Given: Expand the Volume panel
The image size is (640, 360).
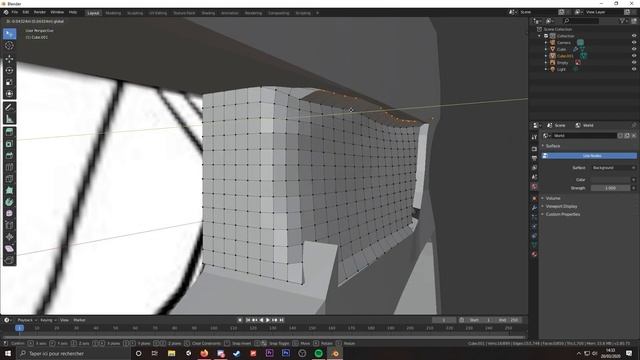Looking at the screenshot, I should 553,198.
